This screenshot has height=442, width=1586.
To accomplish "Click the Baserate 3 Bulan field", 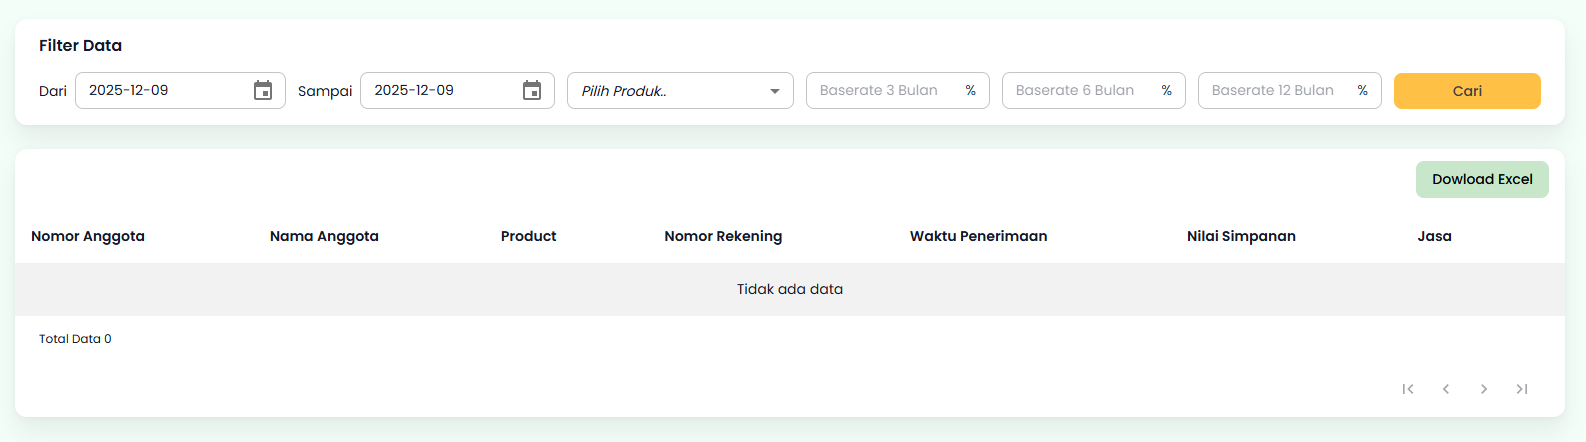I will coord(884,91).
